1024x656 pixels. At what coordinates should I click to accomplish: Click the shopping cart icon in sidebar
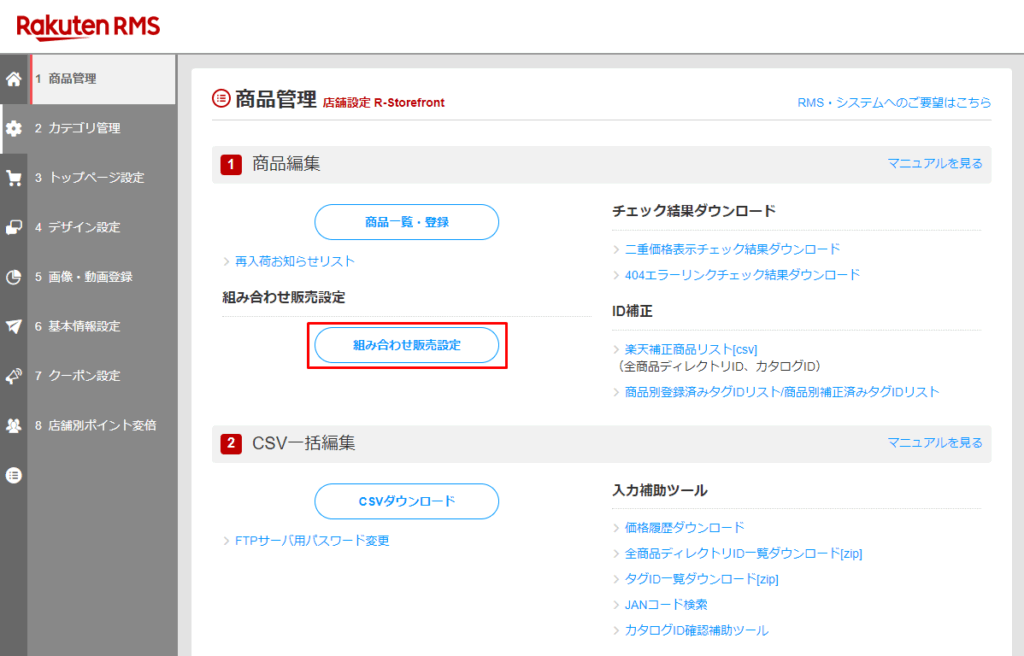tap(14, 178)
